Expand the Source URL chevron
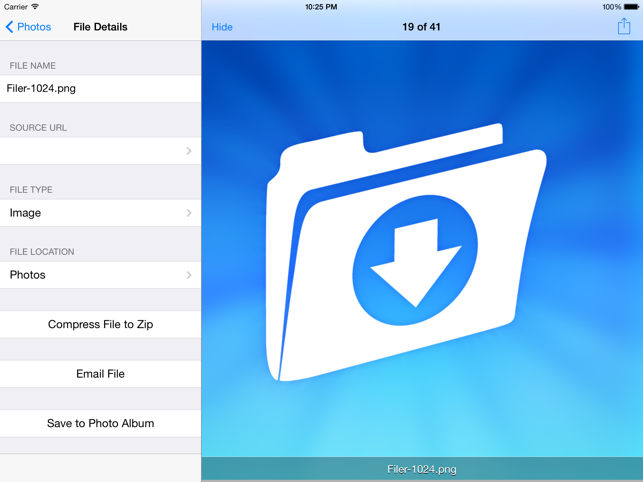643x482 pixels. pyautogui.click(x=189, y=151)
